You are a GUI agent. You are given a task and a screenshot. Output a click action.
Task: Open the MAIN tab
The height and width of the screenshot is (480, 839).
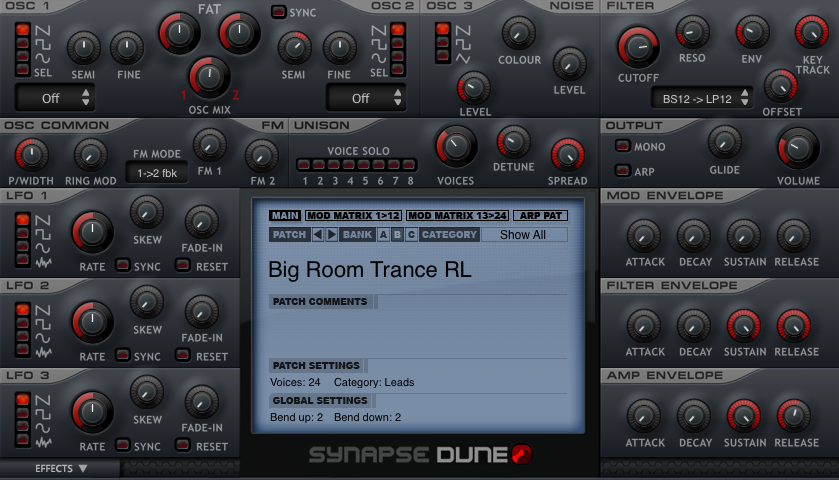285,216
